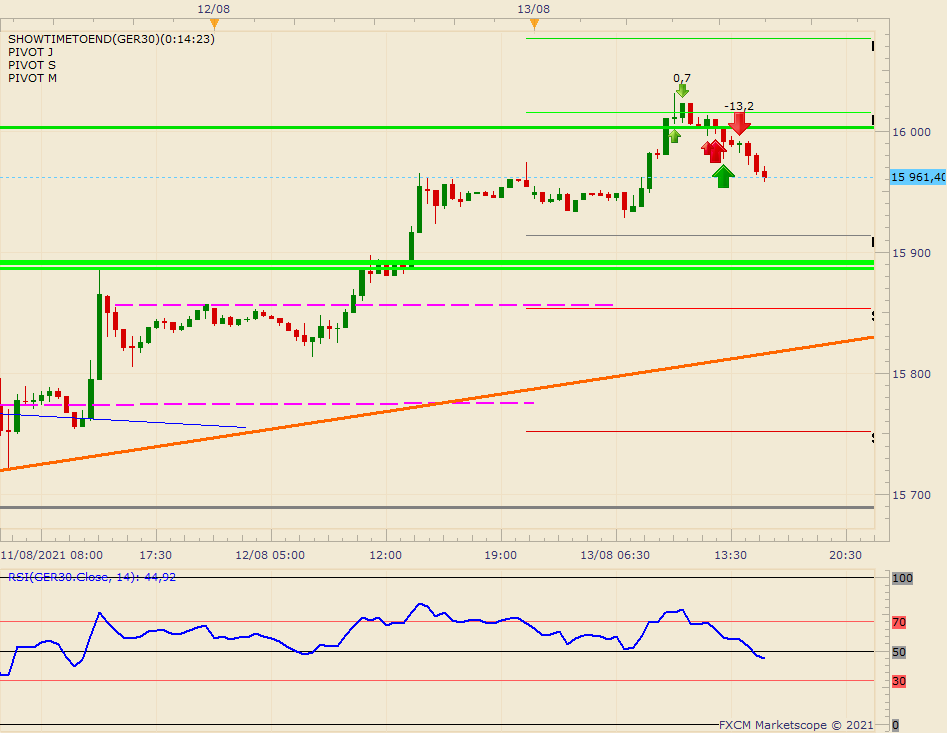This screenshot has width=947, height=733.
Task: Click the 16 000 price axis label
Action: coord(911,132)
